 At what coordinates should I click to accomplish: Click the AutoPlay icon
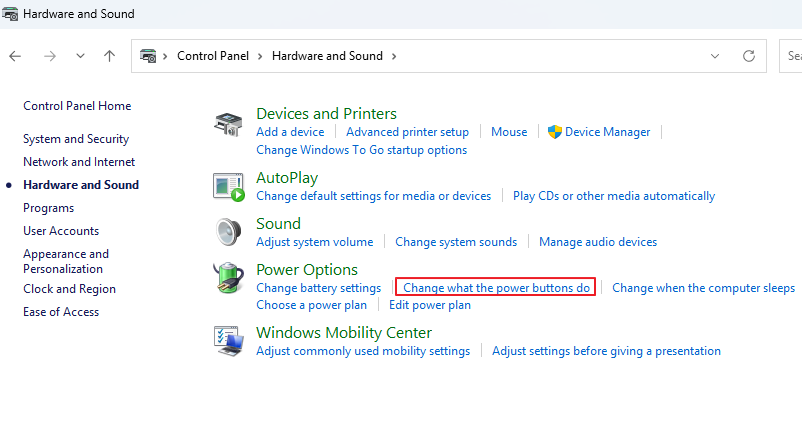[229, 186]
